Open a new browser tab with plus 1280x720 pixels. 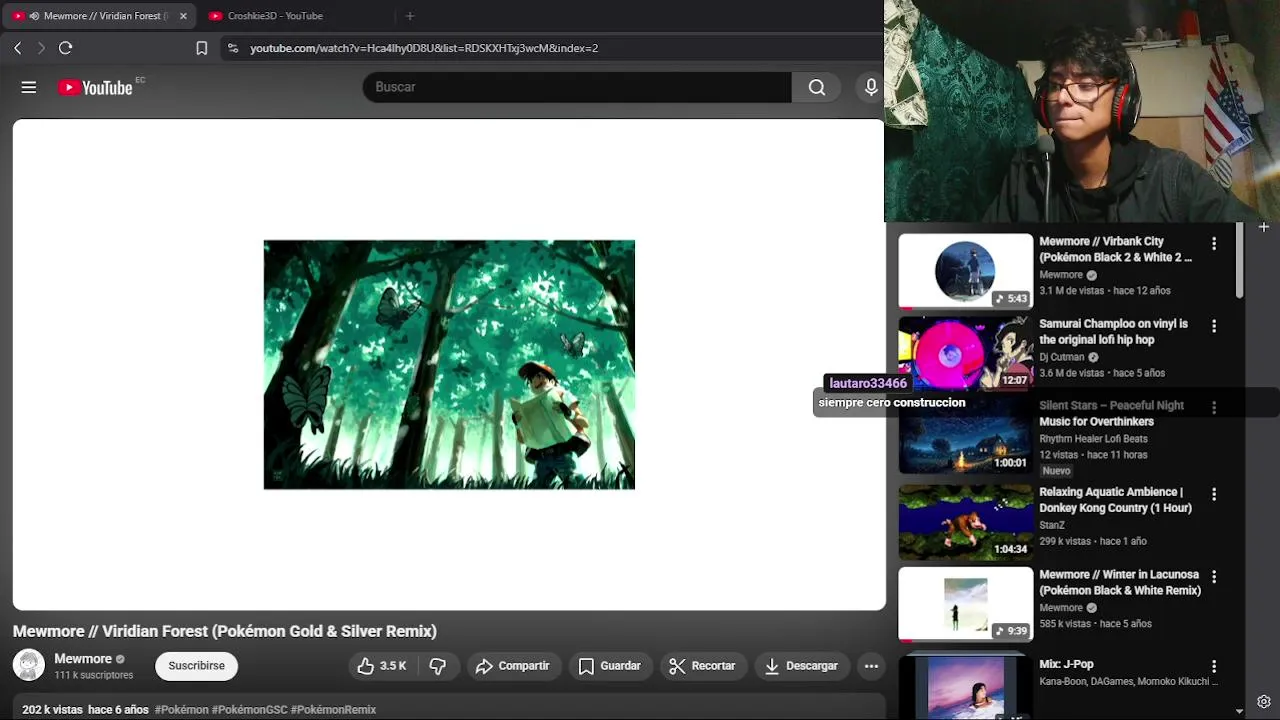click(x=410, y=15)
